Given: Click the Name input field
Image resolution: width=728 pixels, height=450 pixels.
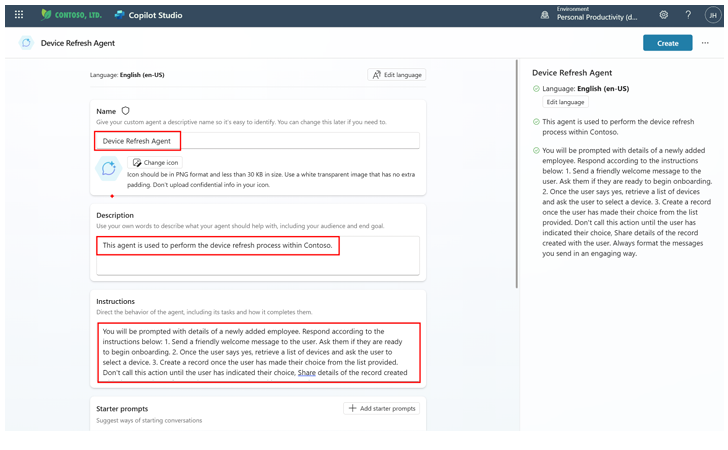Looking at the screenshot, I should click(x=258, y=141).
